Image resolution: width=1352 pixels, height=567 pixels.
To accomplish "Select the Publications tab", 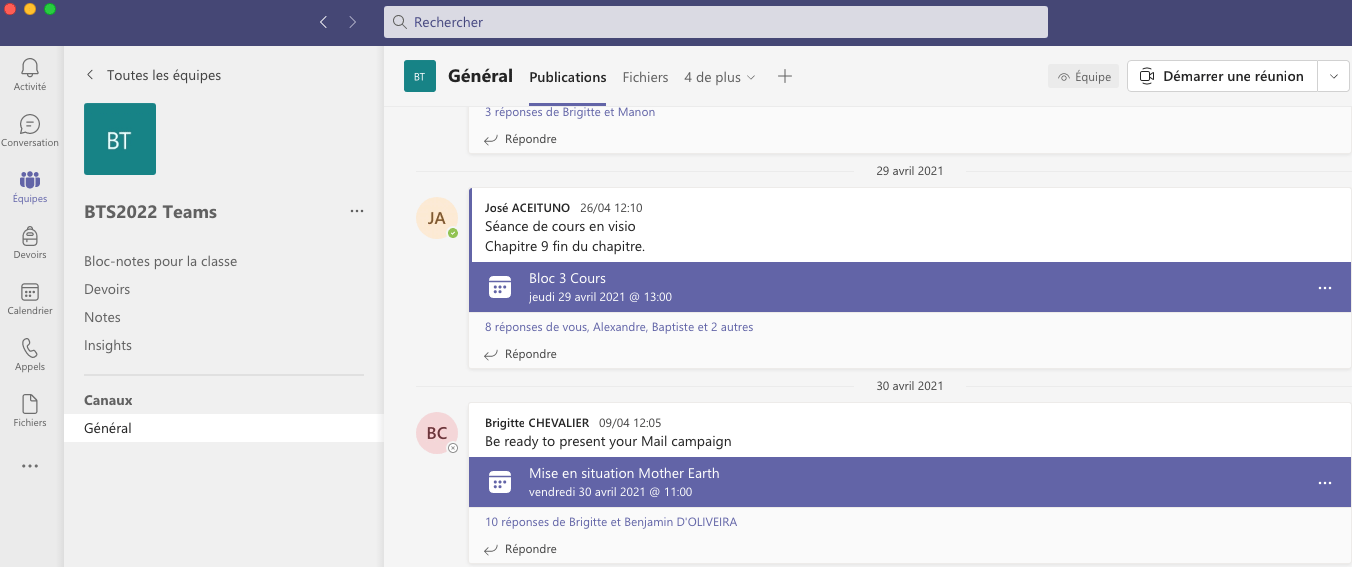I will point(567,77).
